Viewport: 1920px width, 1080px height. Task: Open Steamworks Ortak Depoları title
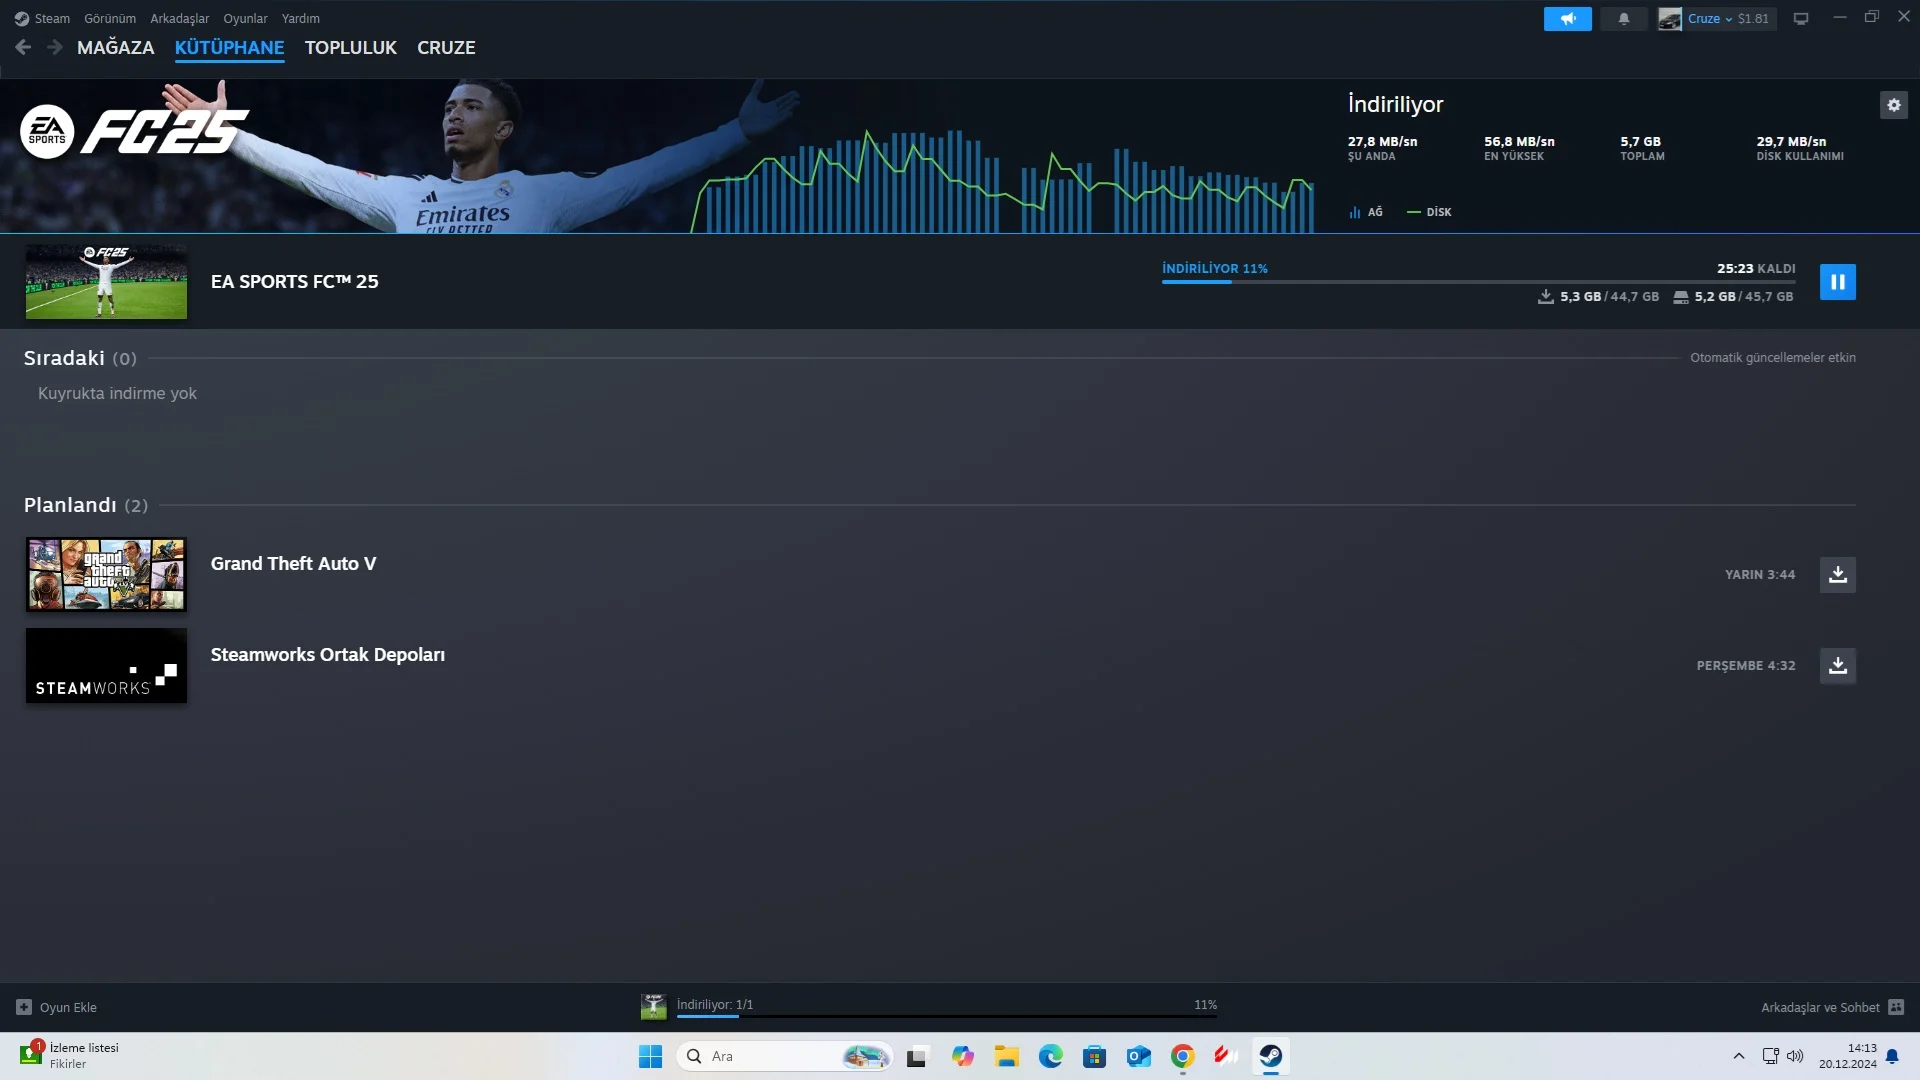click(x=328, y=655)
